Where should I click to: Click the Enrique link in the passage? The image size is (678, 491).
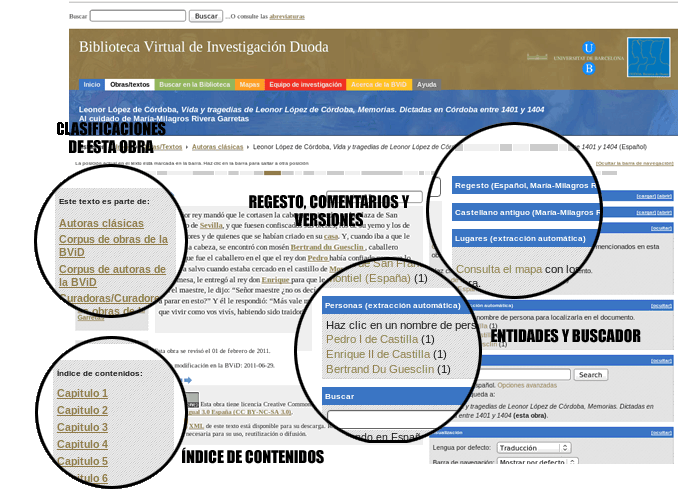point(275,280)
